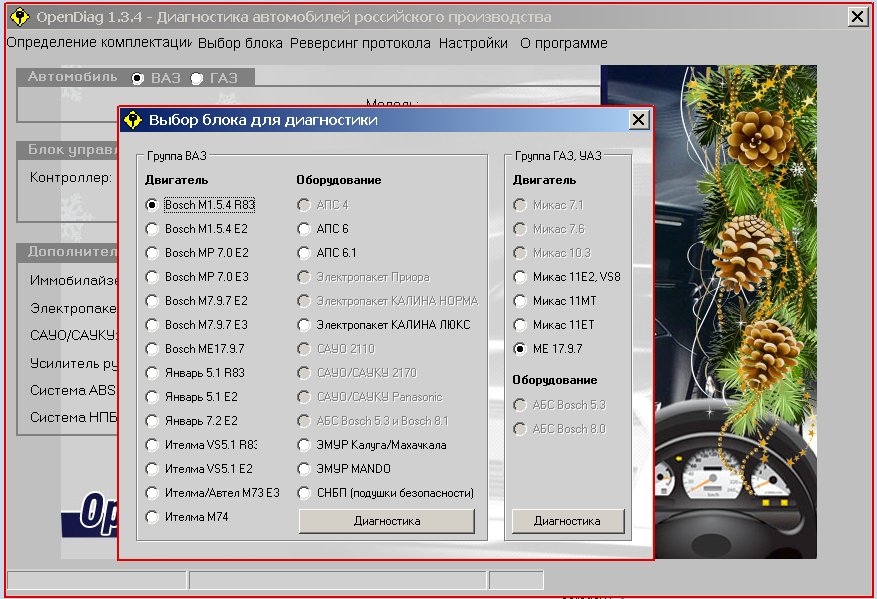This screenshot has width=877, height=599.
Task: Click the dialog's yellow diamond icon
Action: tap(133, 120)
